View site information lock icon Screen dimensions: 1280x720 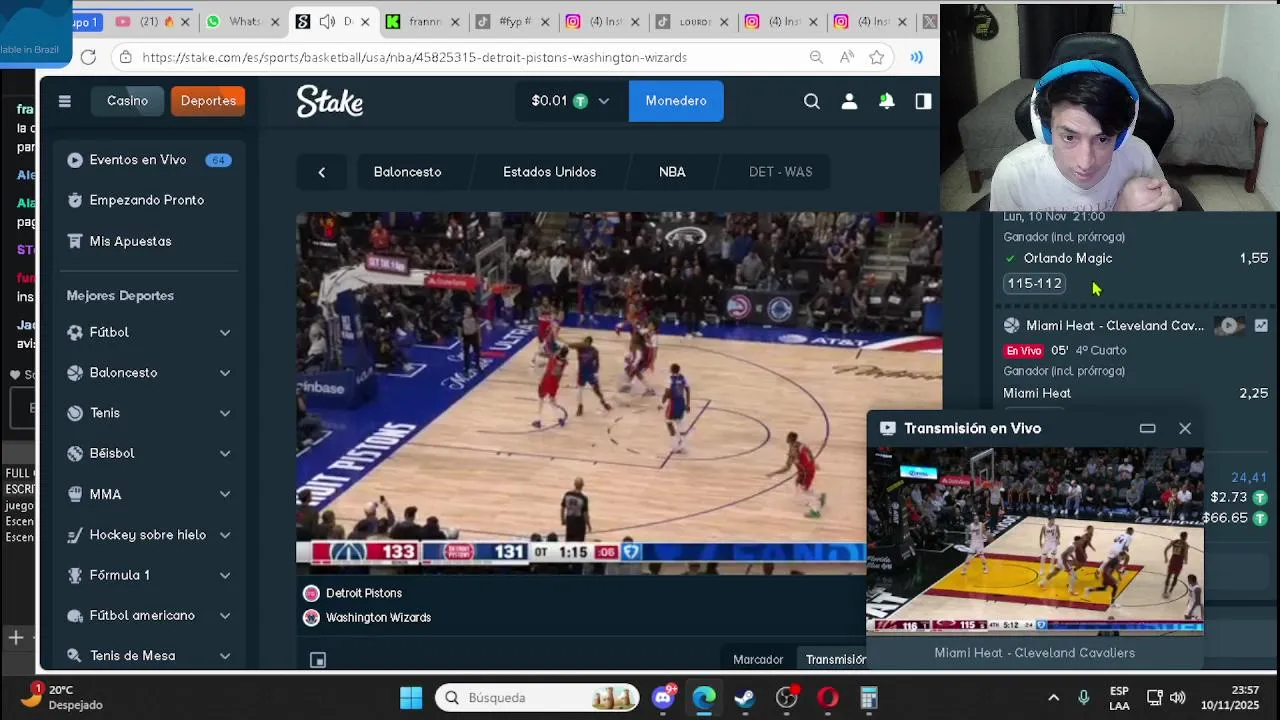tap(125, 57)
